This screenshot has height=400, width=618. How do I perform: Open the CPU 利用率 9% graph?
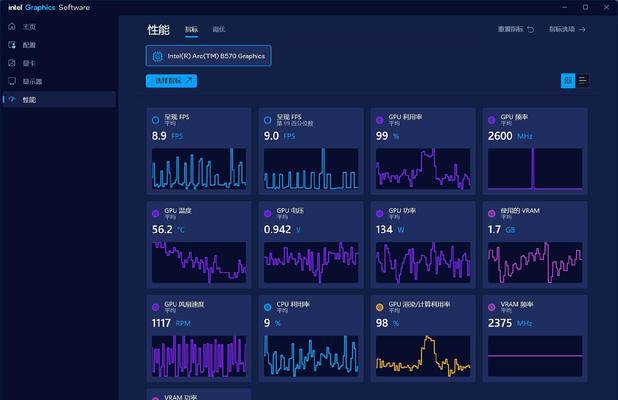(311, 356)
